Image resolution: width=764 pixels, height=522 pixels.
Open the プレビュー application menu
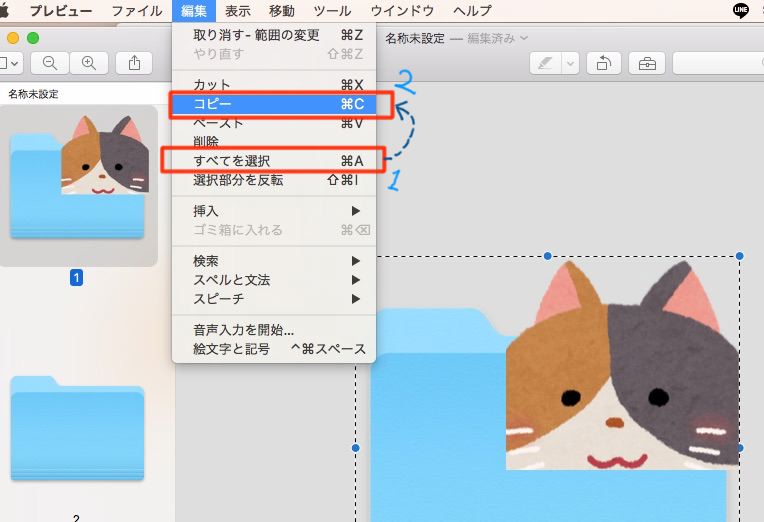(61, 10)
